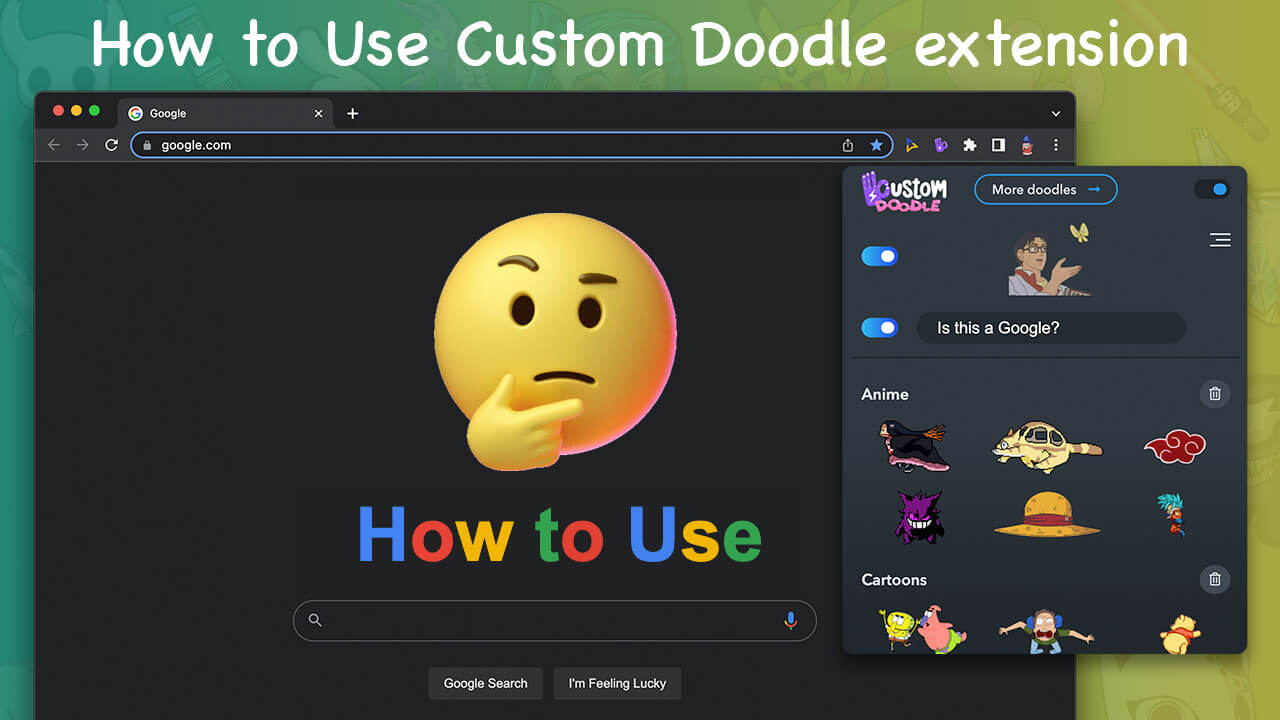Disable the doodle image toggle

pyautogui.click(x=879, y=256)
